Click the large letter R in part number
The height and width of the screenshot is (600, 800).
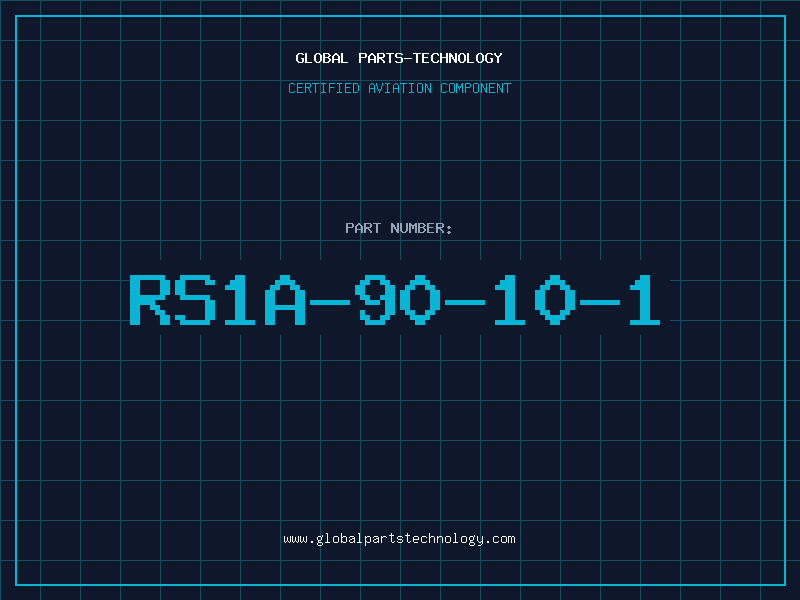(x=150, y=300)
